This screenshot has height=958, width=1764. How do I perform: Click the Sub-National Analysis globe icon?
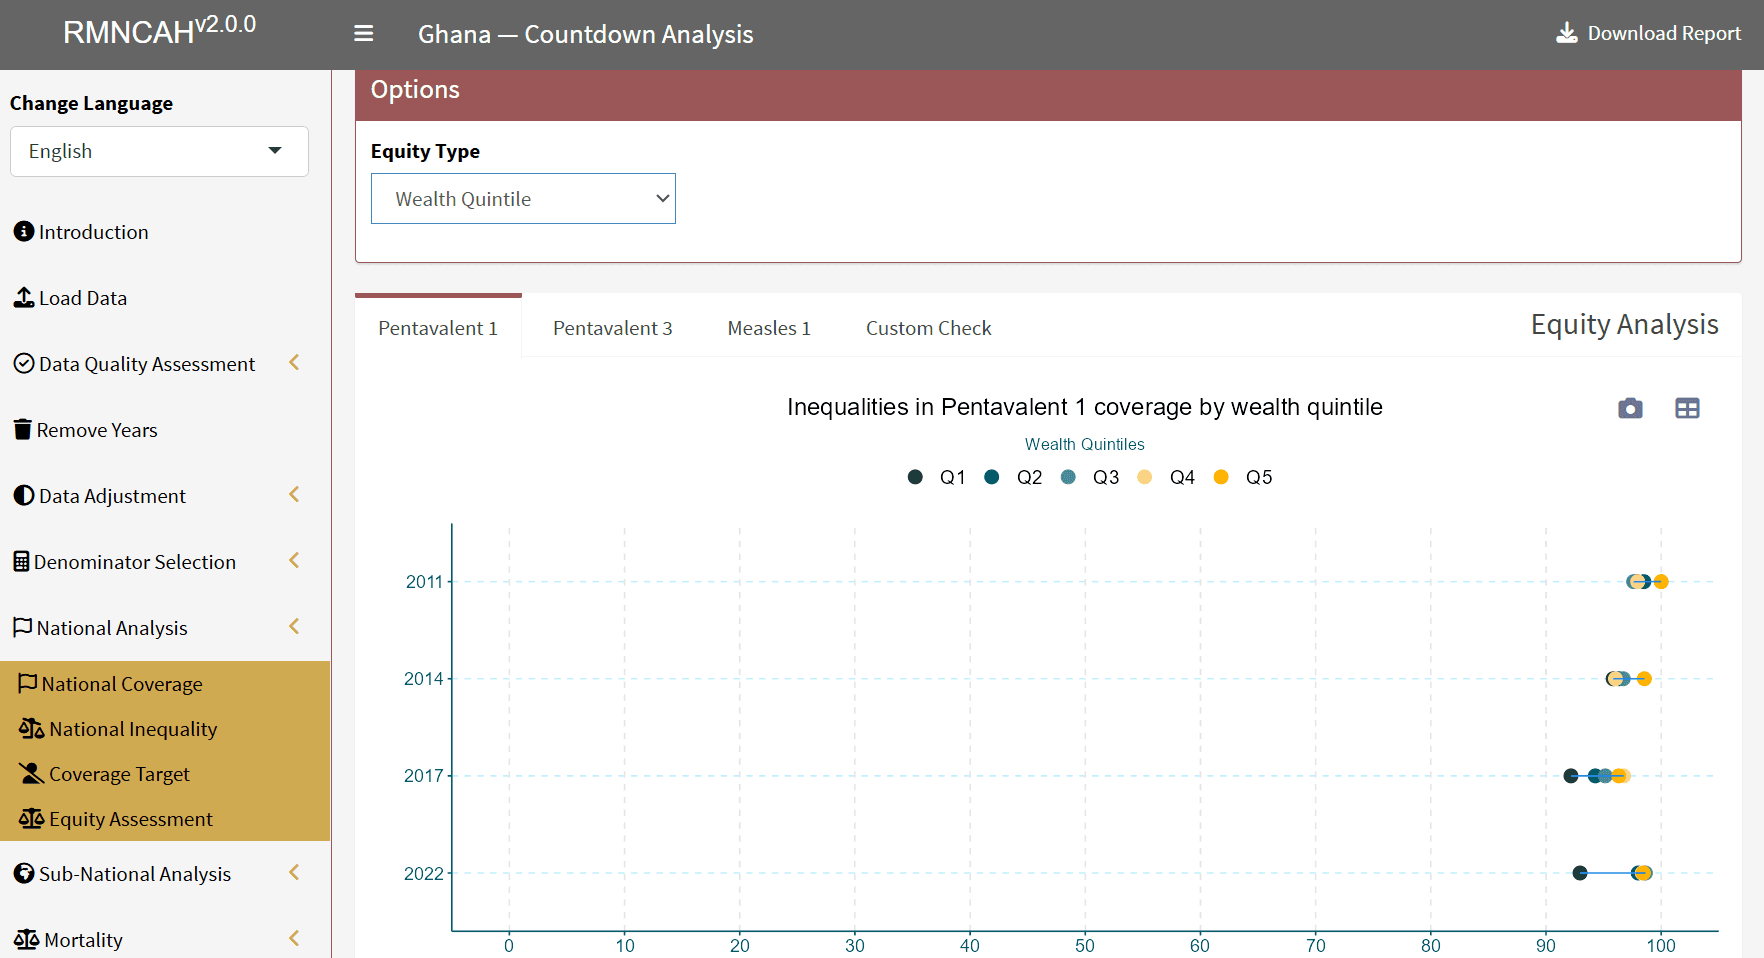(24, 873)
